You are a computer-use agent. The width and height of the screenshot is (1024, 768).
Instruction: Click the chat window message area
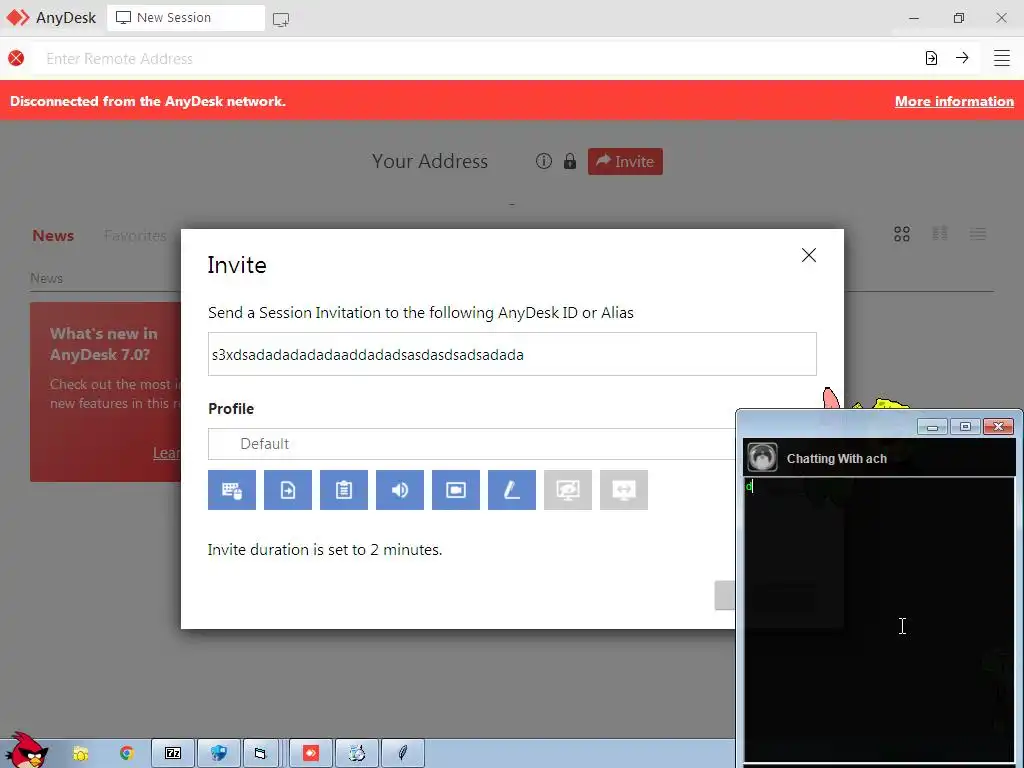pyautogui.click(x=879, y=618)
